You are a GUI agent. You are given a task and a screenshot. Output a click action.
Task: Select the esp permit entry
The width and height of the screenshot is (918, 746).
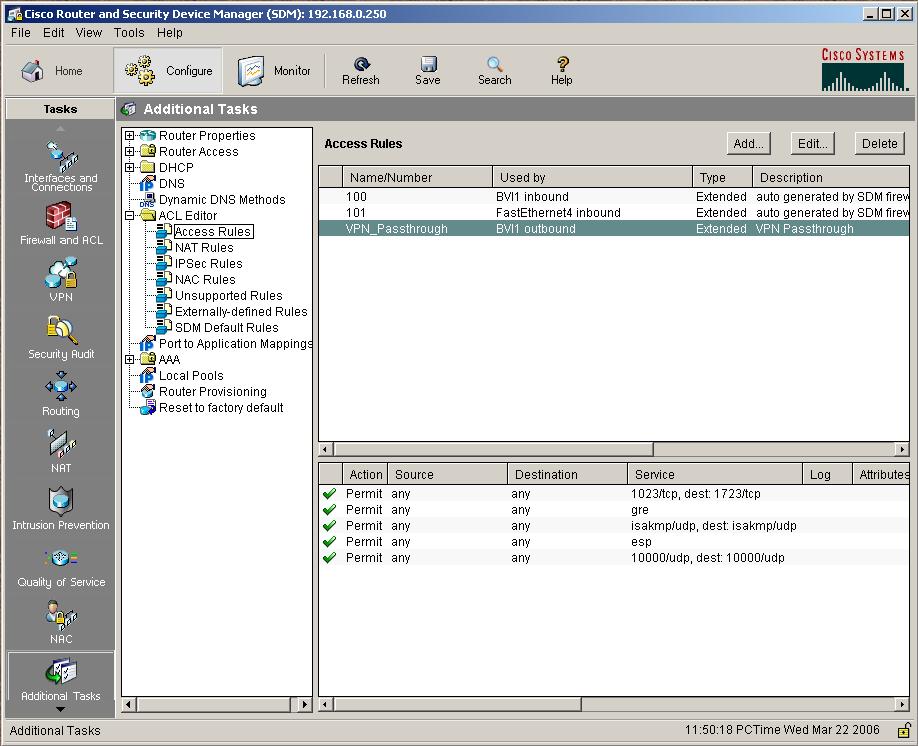click(614, 542)
